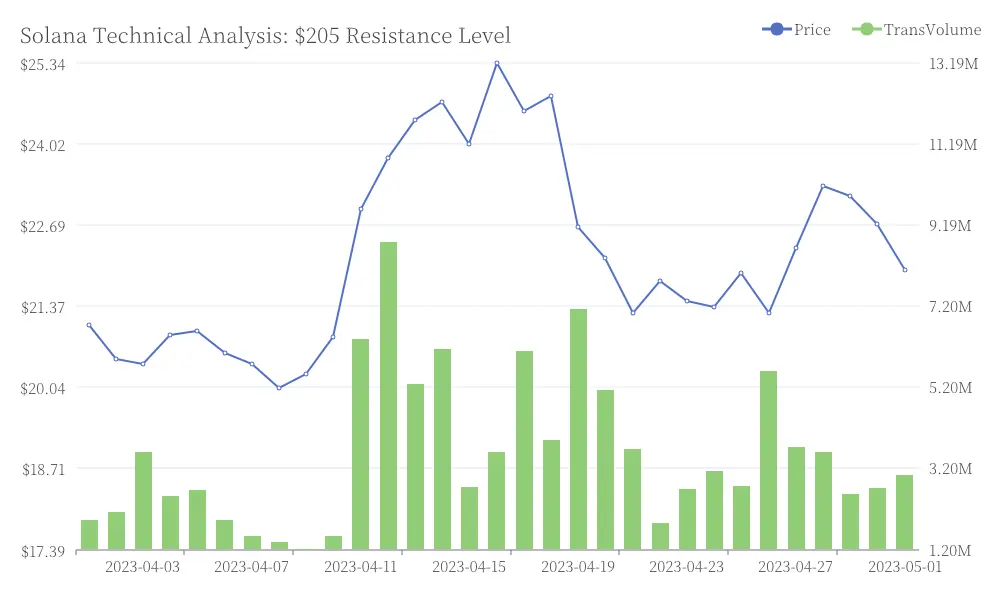The width and height of the screenshot is (1000, 600).
Task: Select the volume bar above 2023-04-03
Action: [x=143, y=501]
